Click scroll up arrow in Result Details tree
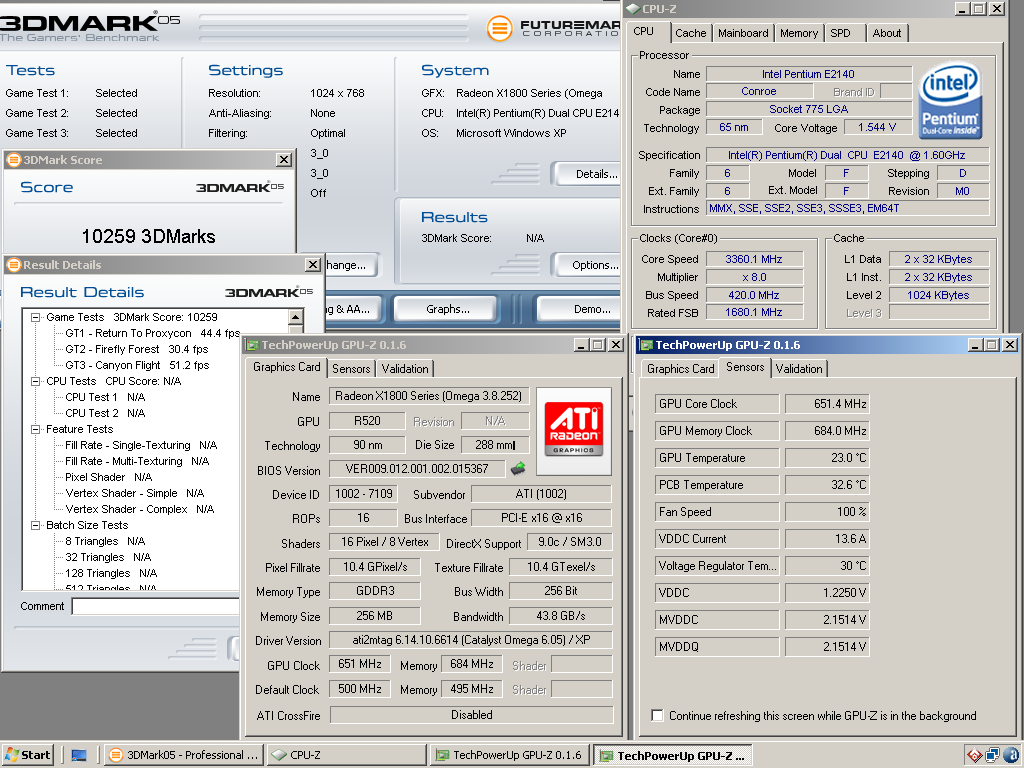 pyautogui.click(x=295, y=317)
